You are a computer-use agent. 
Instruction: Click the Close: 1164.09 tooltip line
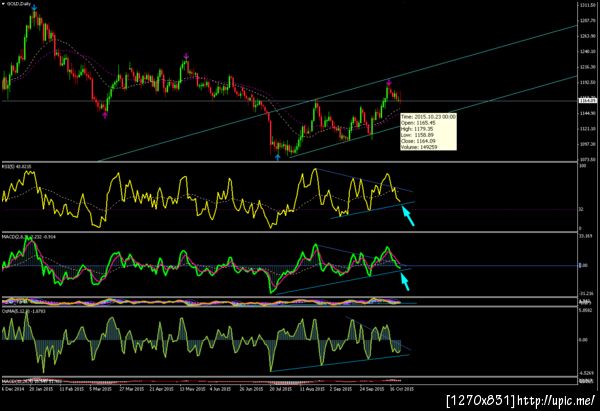click(418, 141)
